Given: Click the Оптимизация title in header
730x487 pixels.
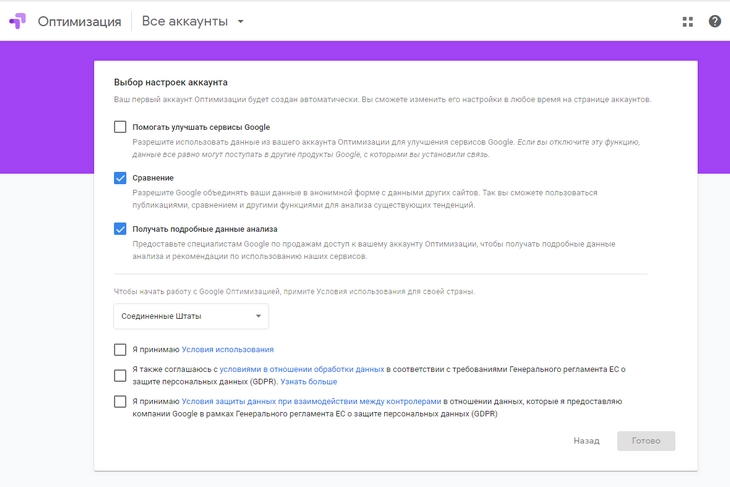Looking at the screenshot, I should pos(79,21).
